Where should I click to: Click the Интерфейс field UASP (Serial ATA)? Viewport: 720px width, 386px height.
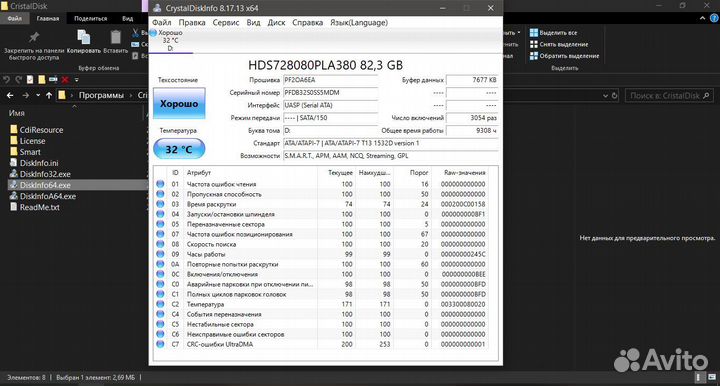pos(330,105)
